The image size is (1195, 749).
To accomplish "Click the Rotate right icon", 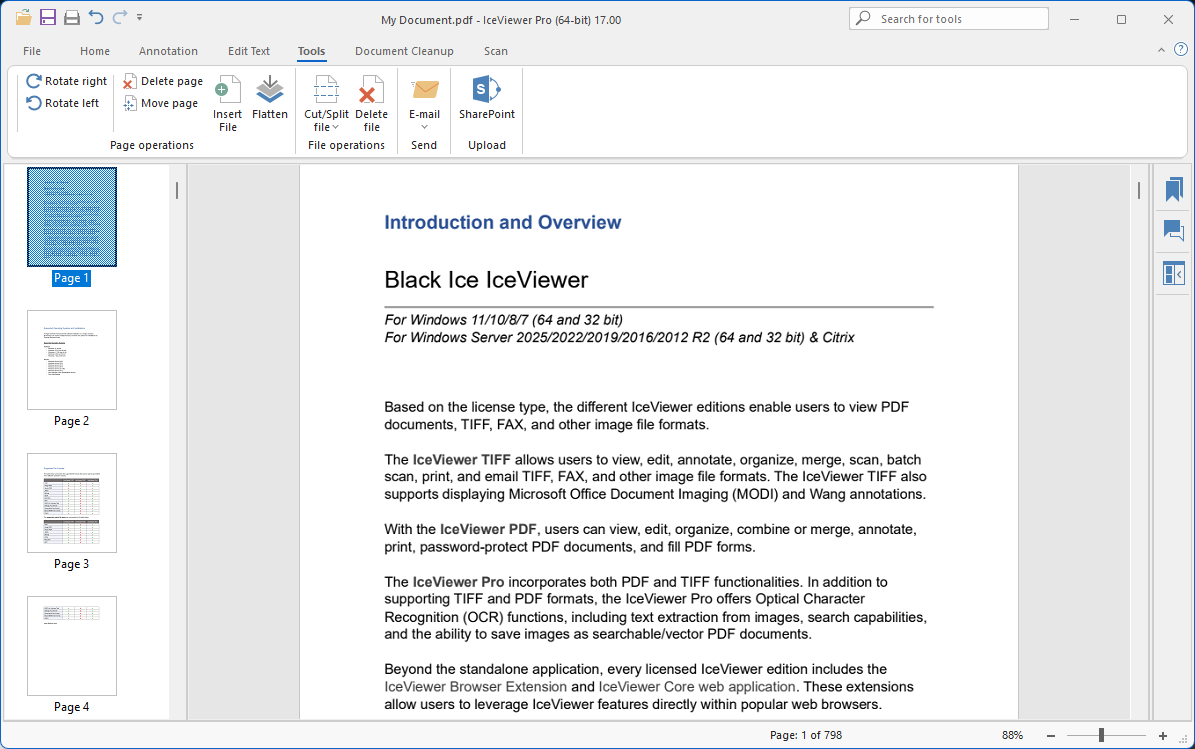I will [34, 81].
